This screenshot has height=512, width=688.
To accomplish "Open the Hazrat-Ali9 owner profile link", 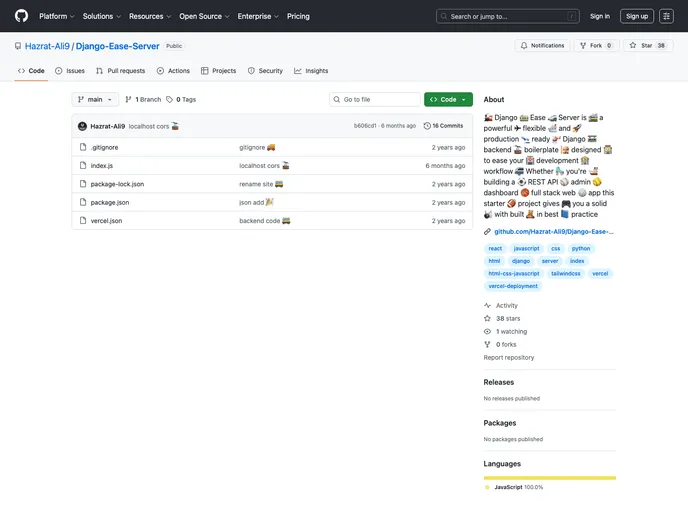I will coord(47,46).
